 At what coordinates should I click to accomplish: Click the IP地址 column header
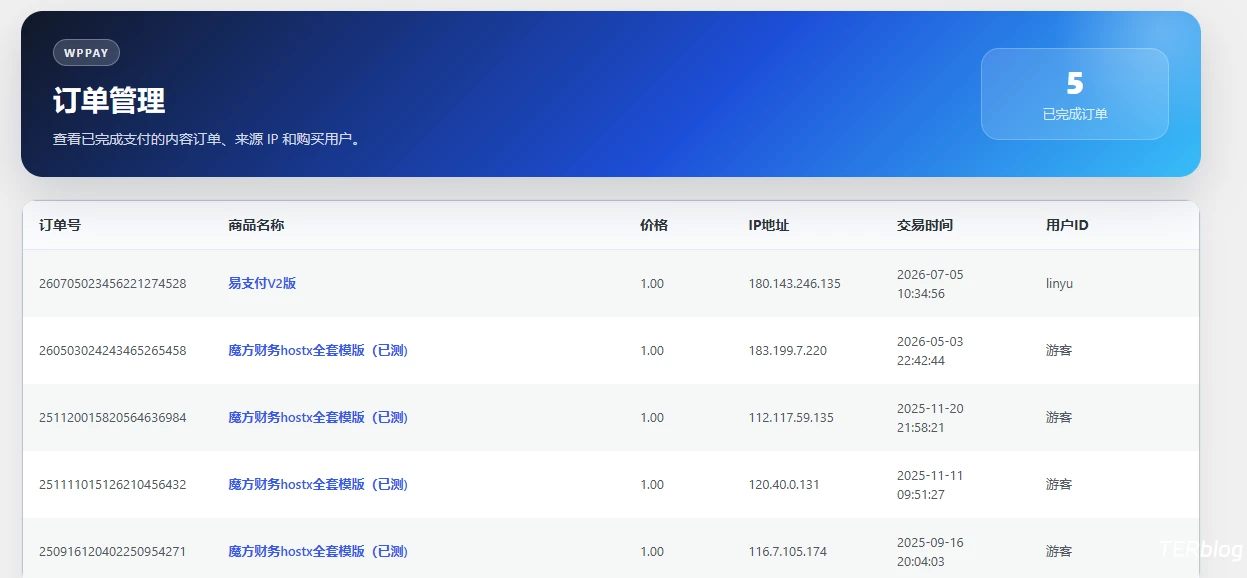[769, 225]
